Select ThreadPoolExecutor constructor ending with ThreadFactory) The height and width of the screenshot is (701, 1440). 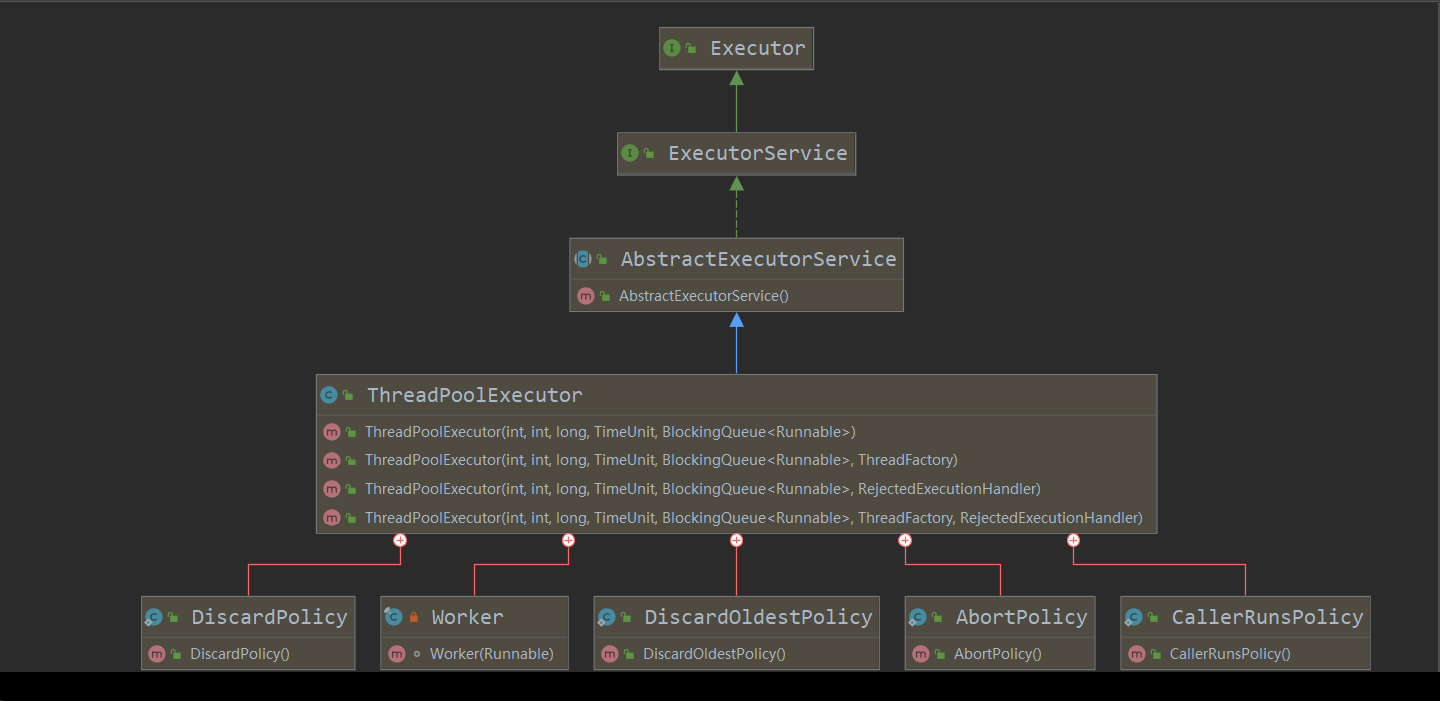[x=660, y=460]
